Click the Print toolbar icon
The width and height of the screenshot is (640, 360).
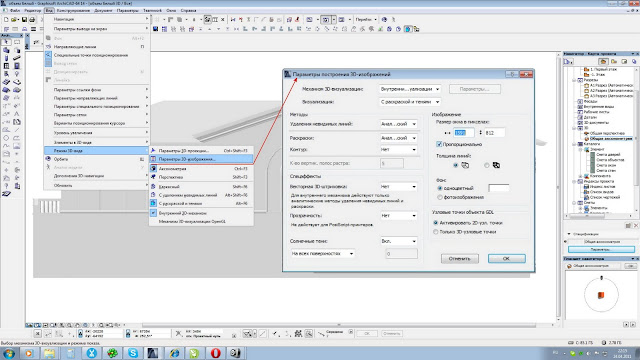coord(32,19)
